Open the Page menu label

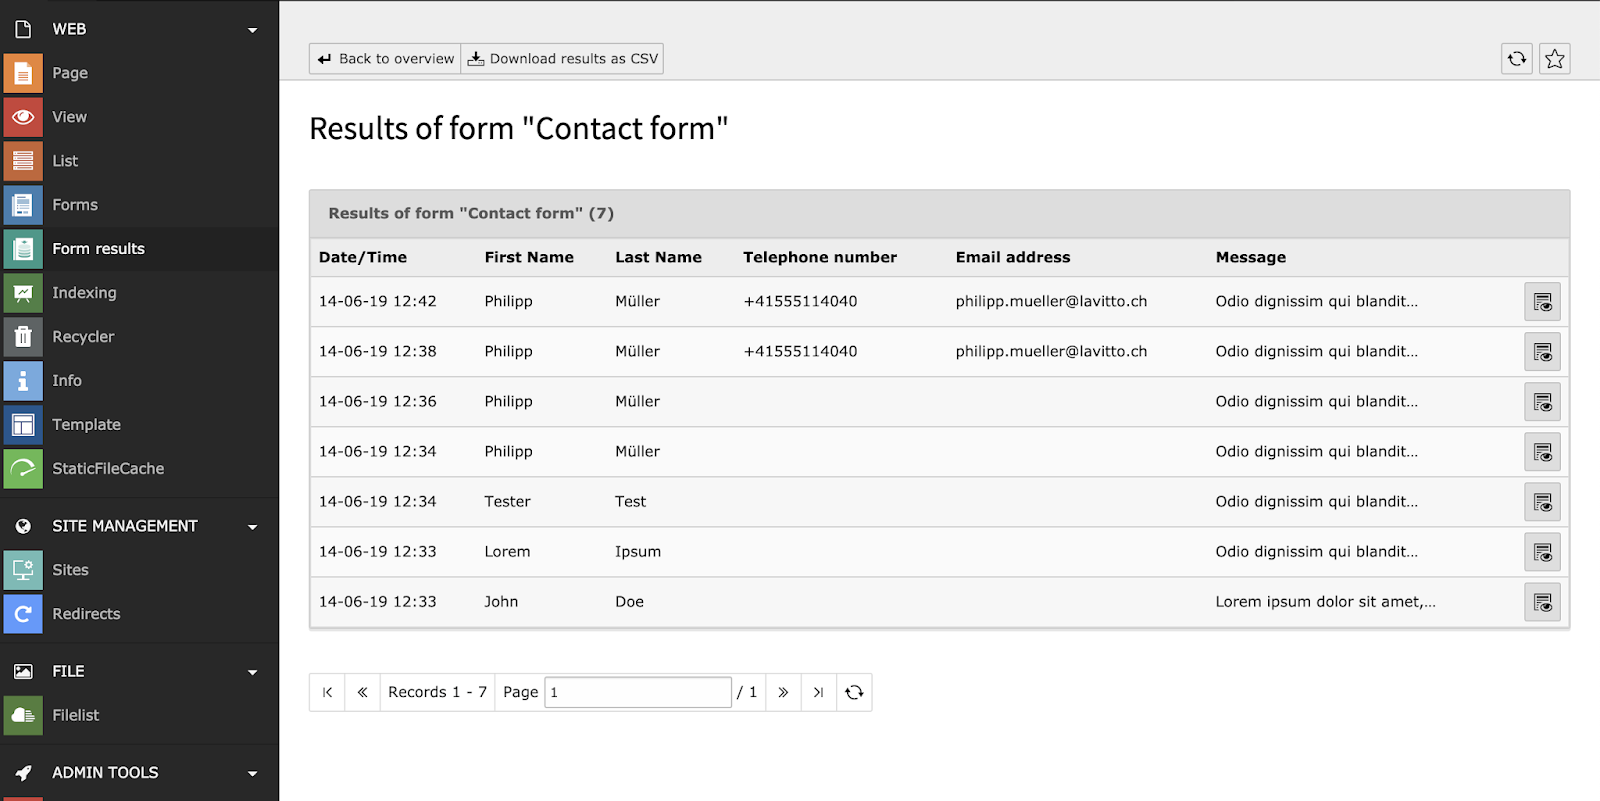click(70, 73)
